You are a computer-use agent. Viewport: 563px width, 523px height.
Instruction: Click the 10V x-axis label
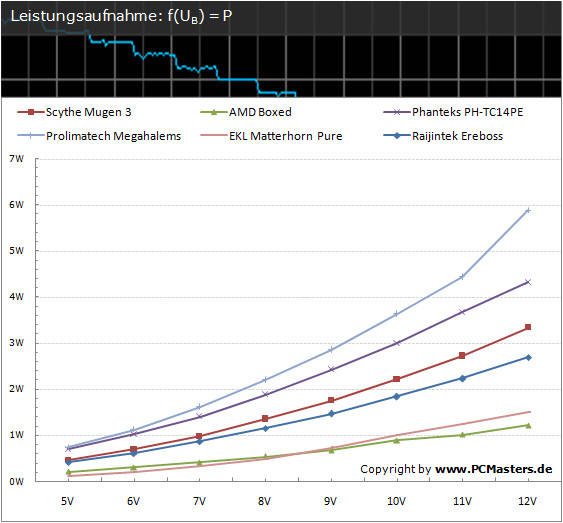(396, 501)
